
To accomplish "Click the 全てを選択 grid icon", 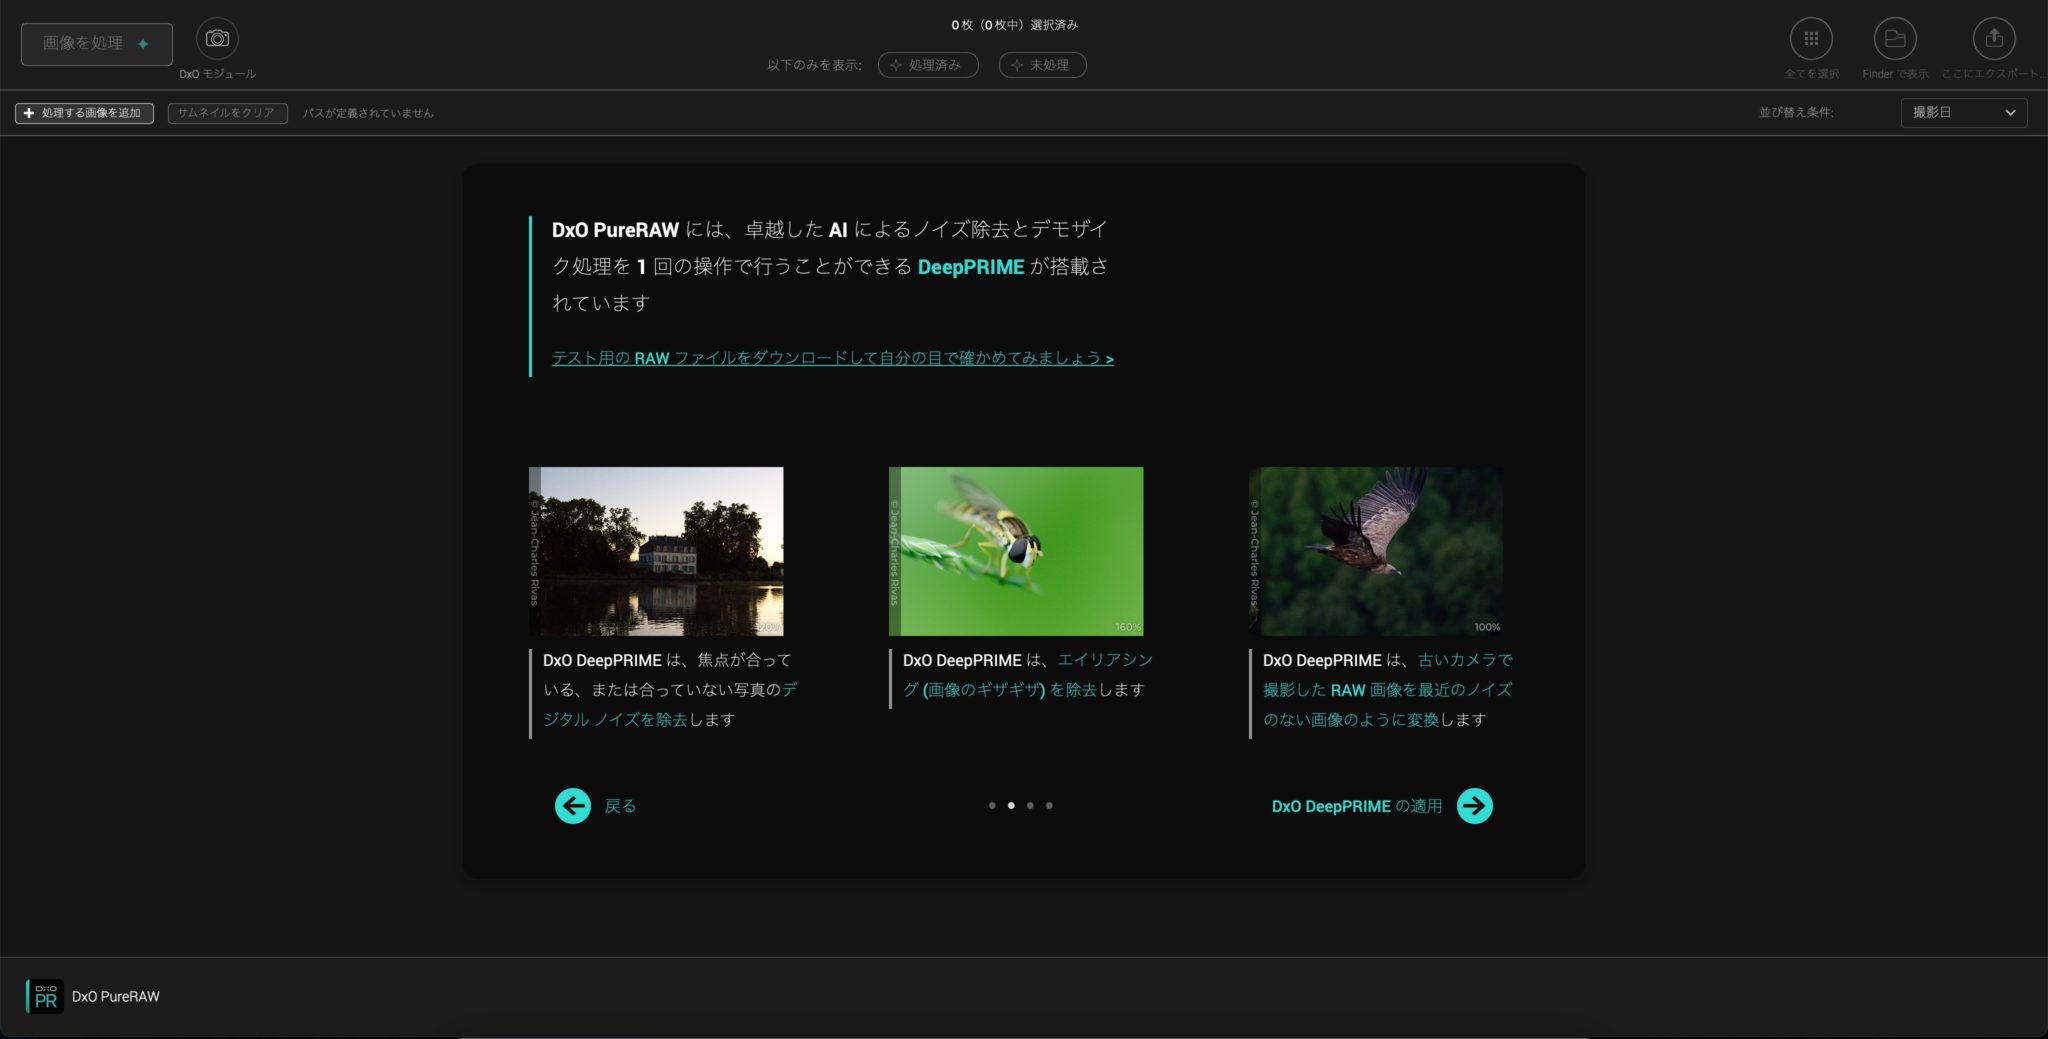I will [x=1811, y=39].
